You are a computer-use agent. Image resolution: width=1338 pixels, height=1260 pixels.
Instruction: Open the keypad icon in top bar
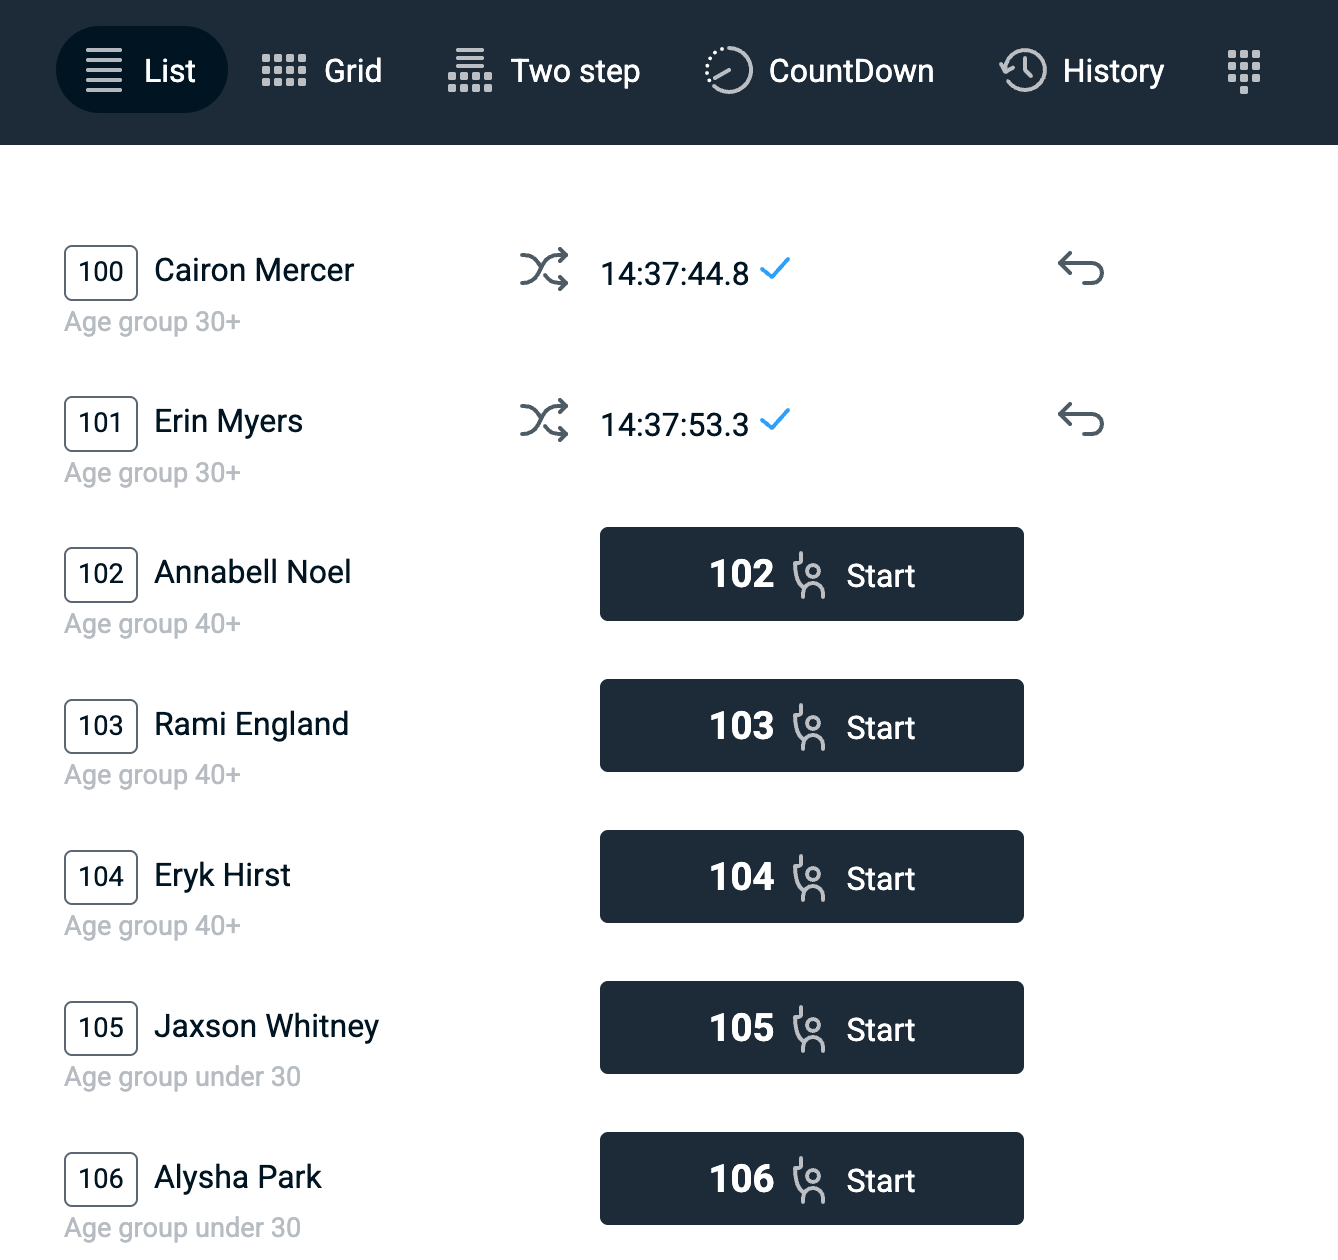[1243, 71]
